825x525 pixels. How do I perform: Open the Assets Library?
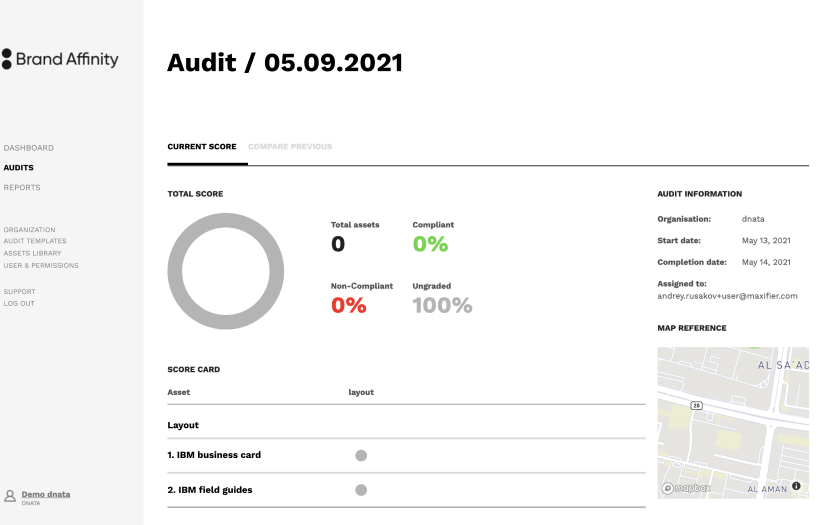33,253
